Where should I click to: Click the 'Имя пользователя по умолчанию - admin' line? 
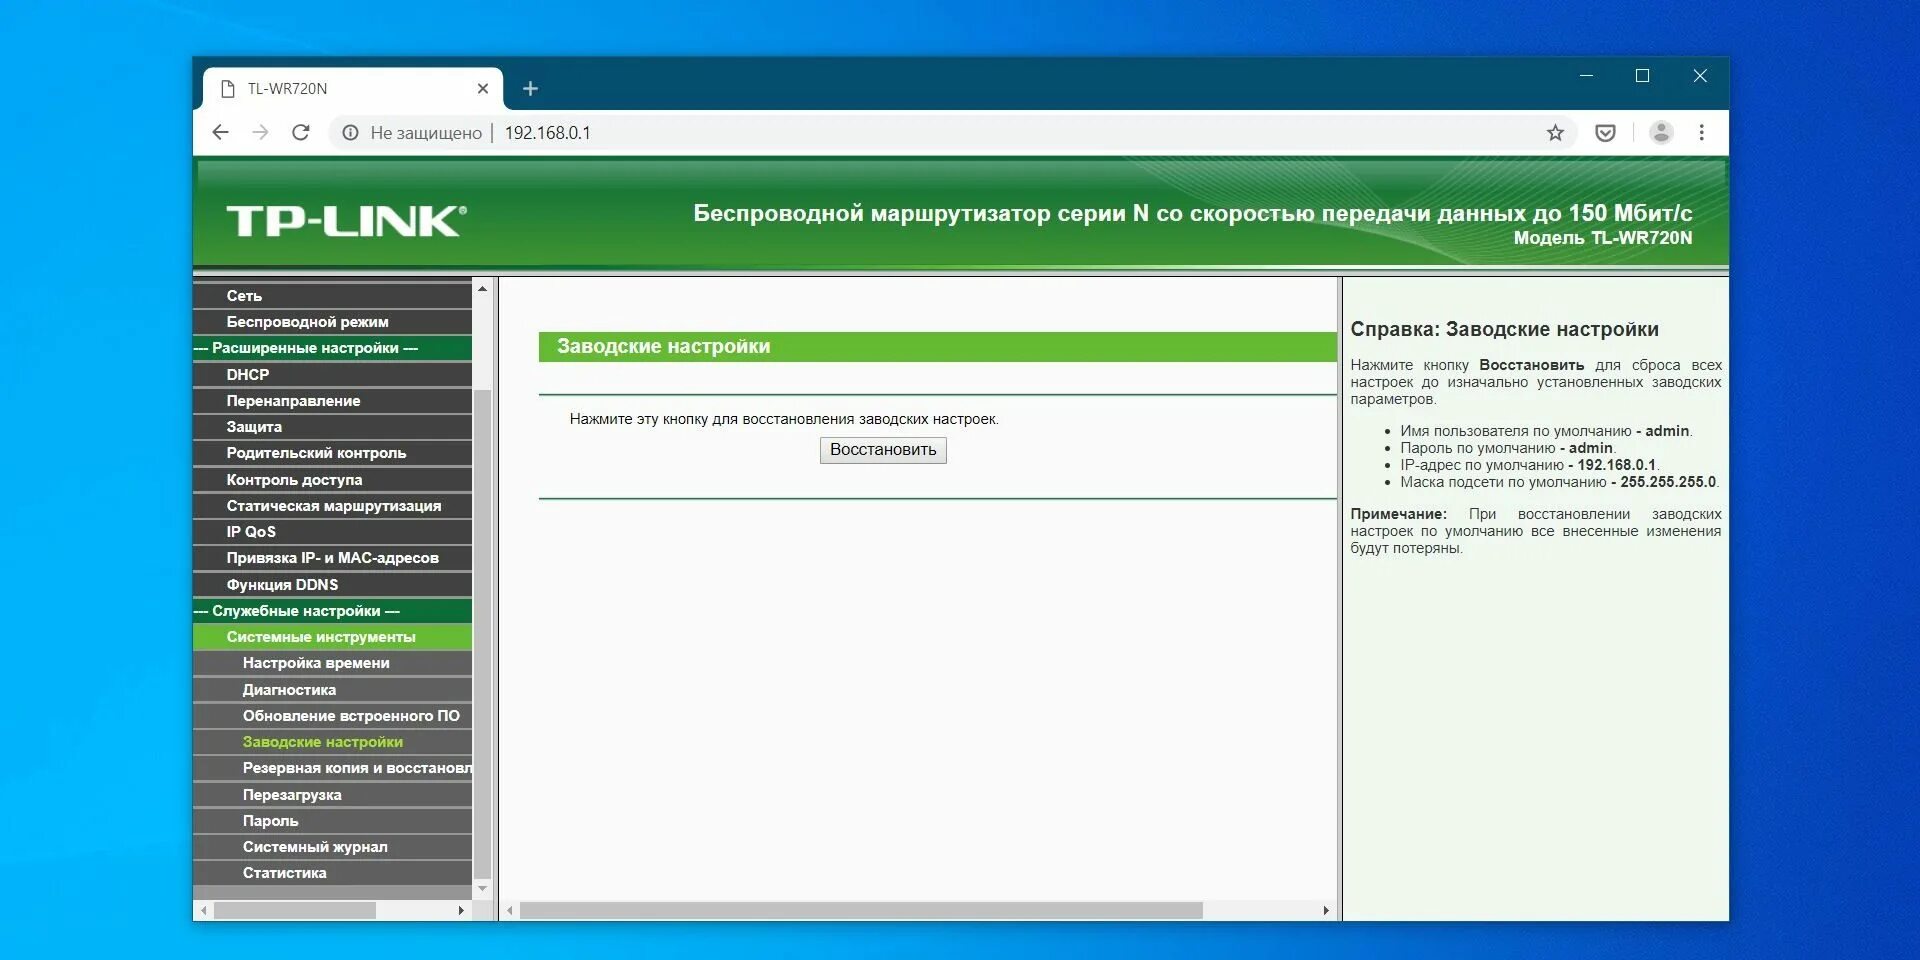coord(1546,431)
